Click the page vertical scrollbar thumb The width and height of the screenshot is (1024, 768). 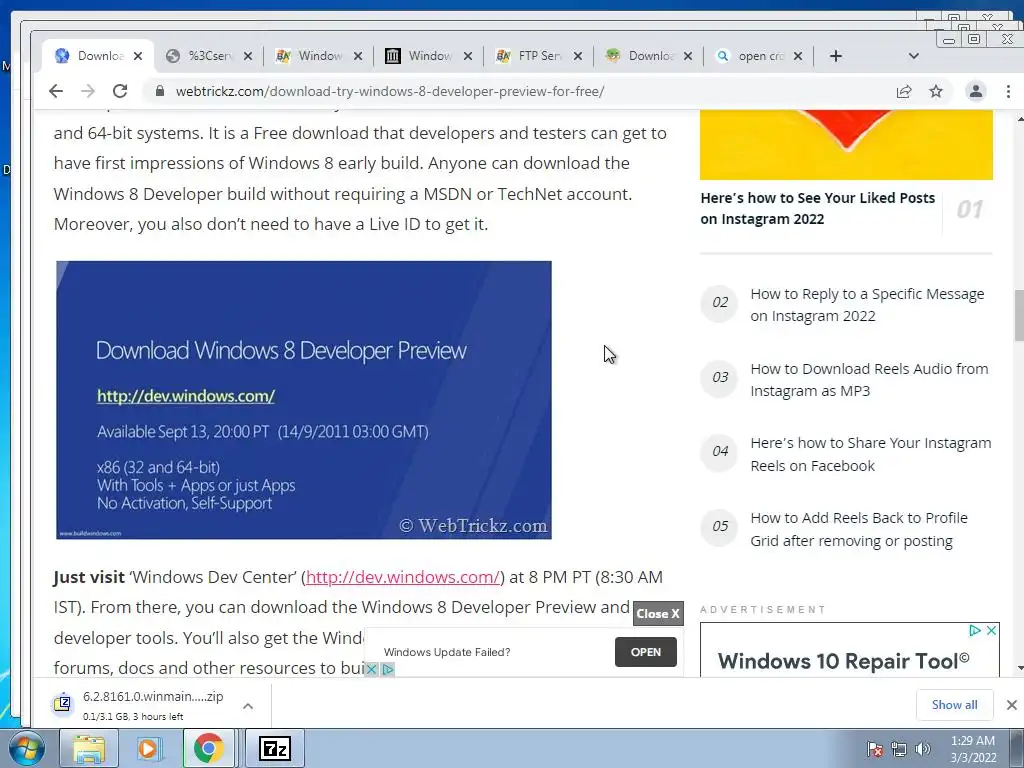click(x=1019, y=315)
